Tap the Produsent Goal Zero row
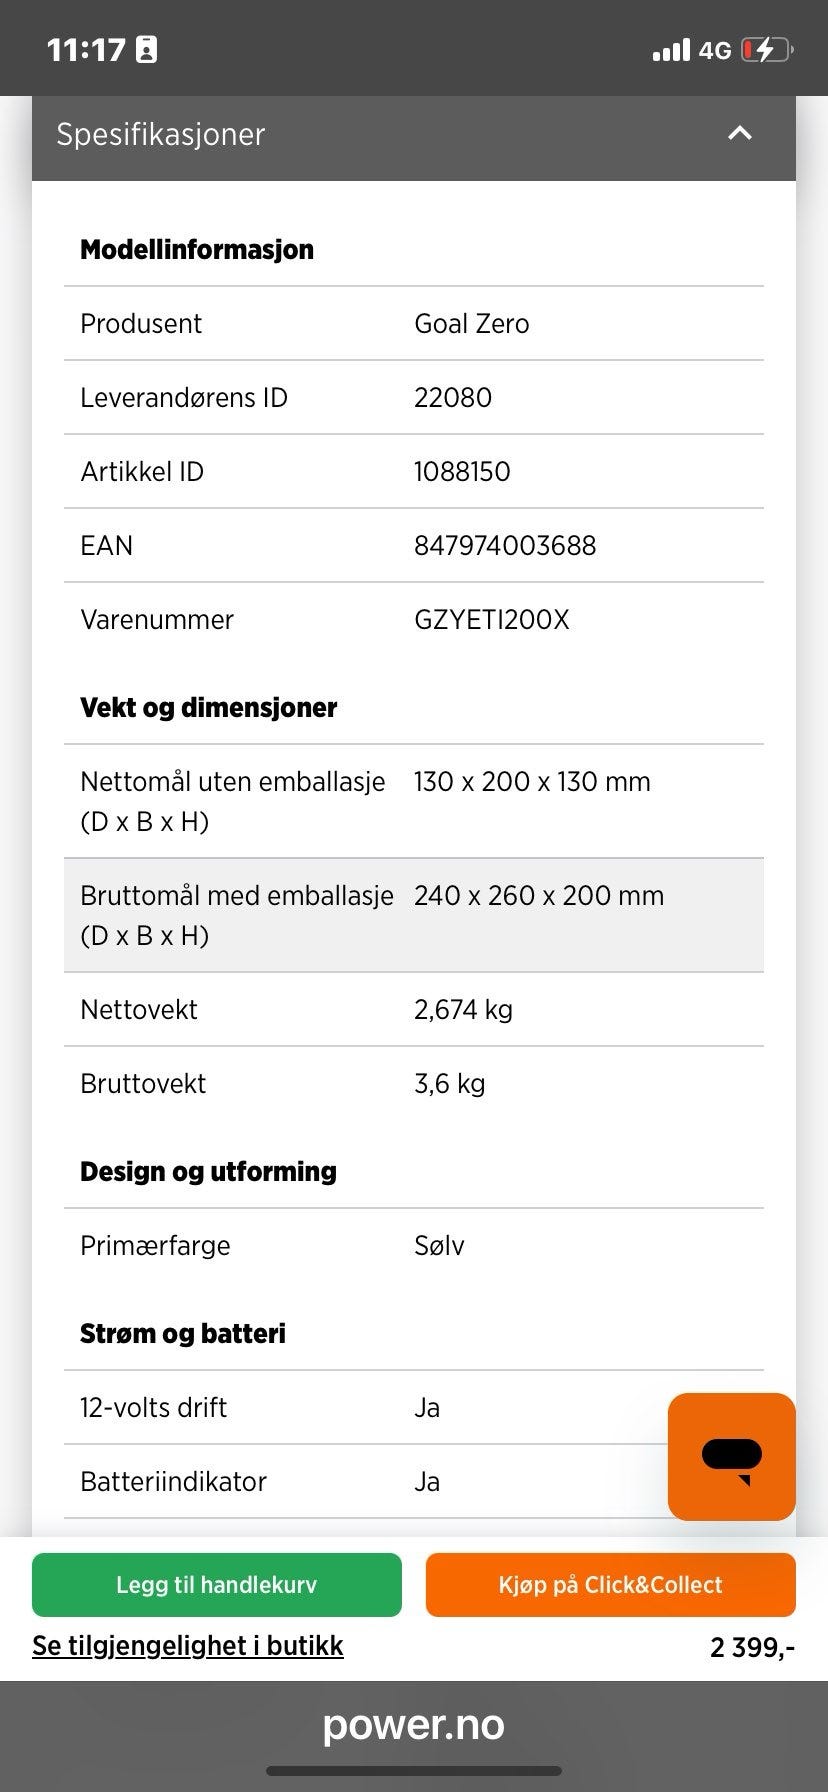This screenshot has width=828, height=1792. click(x=414, y=324)
